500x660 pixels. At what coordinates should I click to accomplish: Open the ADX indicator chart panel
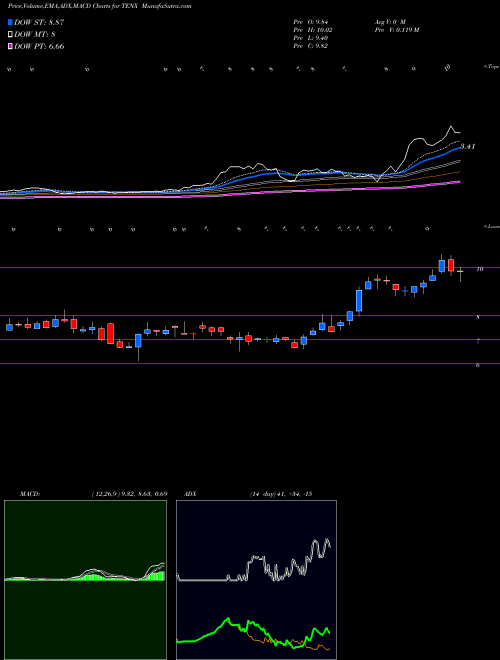click(x=256, y=580)
